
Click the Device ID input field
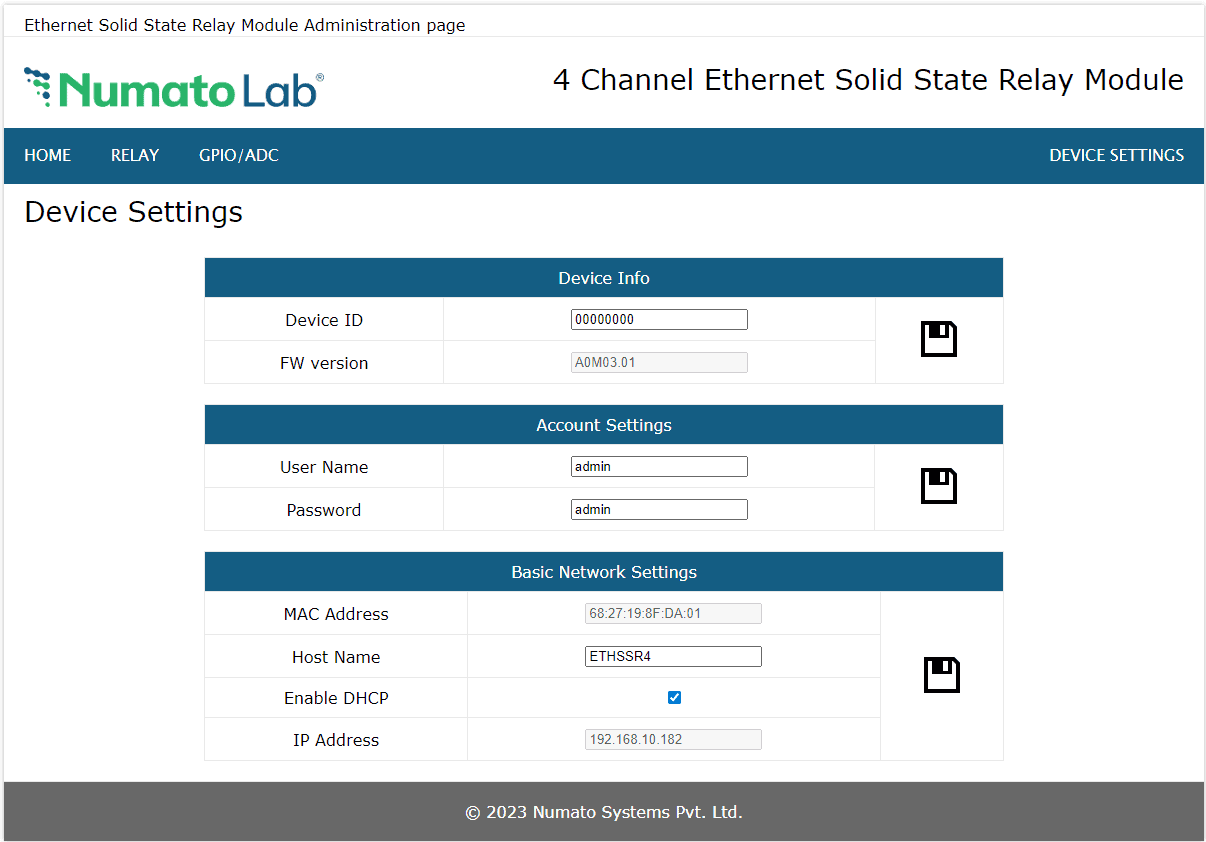(659, 320)
